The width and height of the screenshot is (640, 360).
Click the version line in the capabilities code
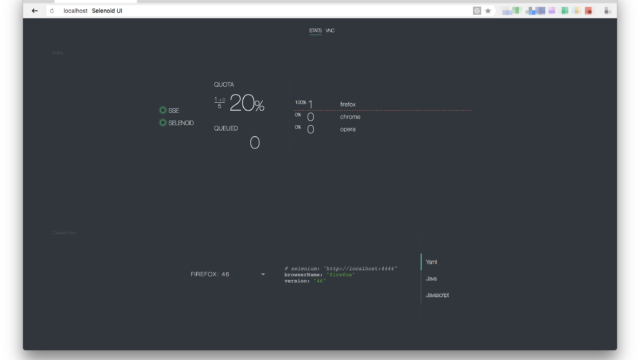(x=305, y=281)
